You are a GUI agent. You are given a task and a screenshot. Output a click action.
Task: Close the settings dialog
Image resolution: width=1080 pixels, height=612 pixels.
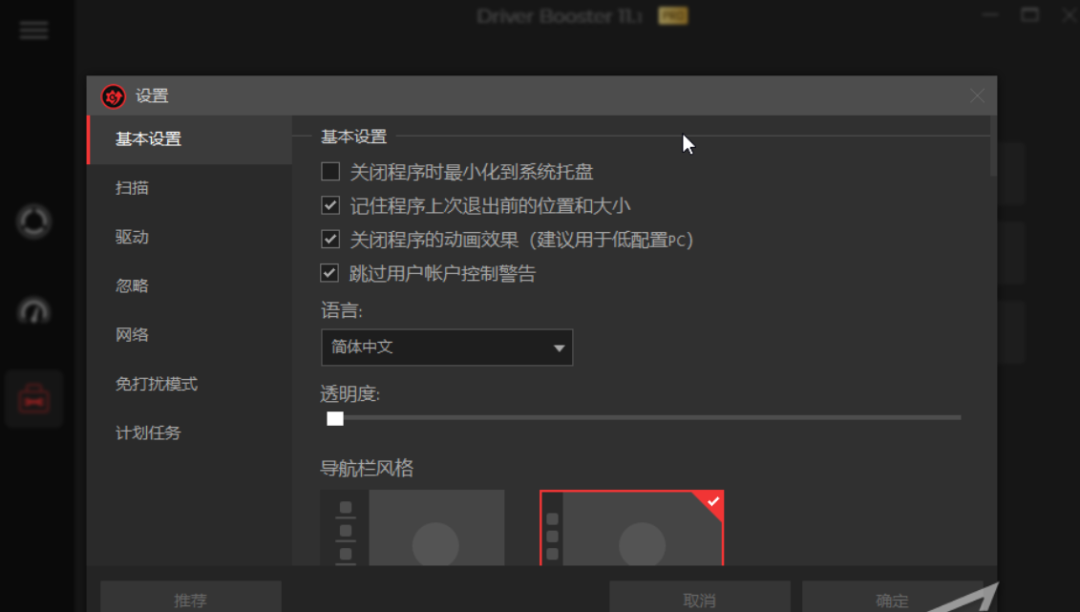[x=977, y=96]
